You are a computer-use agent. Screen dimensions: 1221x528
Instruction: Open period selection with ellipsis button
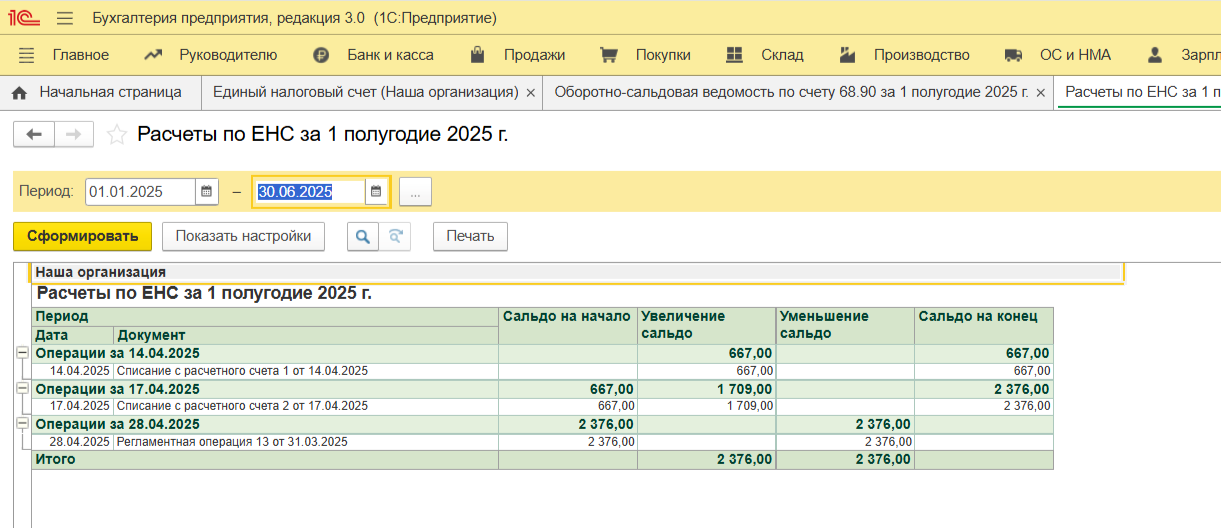[x=415, y=192]
